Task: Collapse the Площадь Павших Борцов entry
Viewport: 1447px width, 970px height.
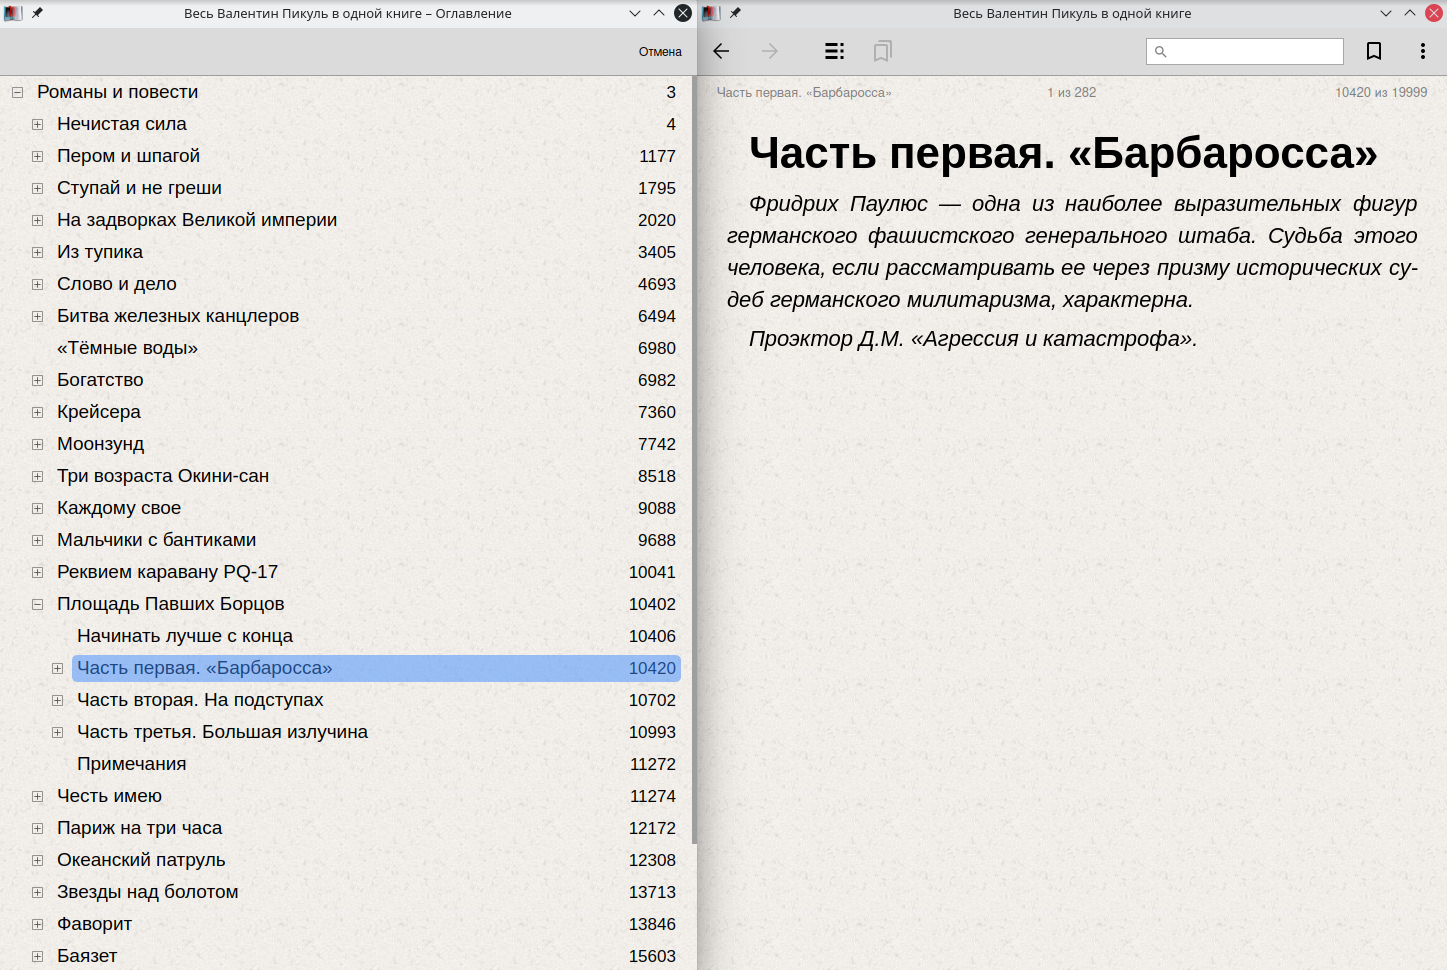Action: pyautogui.click(x=37, y=604)
